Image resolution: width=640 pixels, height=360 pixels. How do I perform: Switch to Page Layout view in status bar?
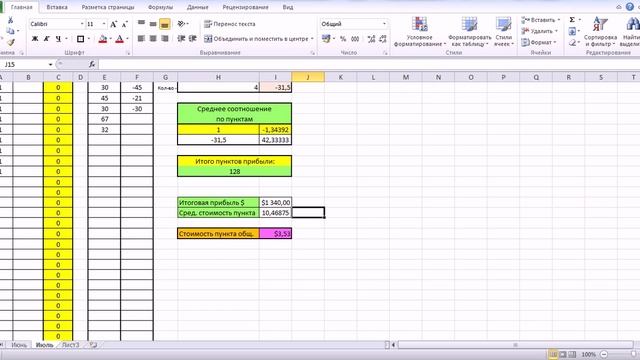(x=562, y=354)
